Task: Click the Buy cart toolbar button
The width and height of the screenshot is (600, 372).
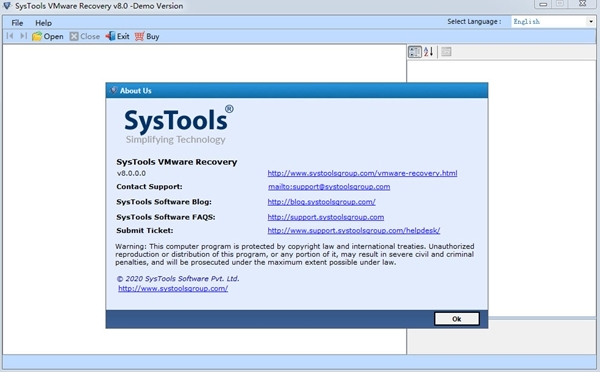Action: point(147,36)
